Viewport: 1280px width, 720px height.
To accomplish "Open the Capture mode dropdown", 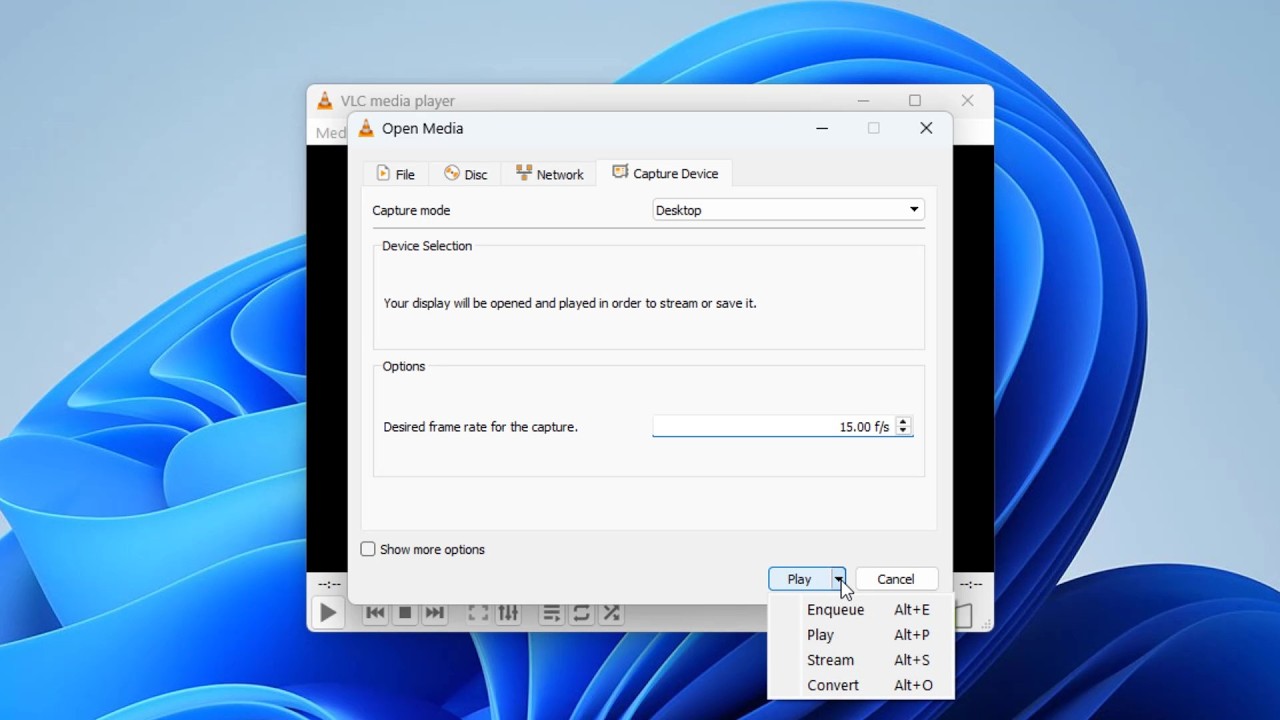I will point(788,210).
